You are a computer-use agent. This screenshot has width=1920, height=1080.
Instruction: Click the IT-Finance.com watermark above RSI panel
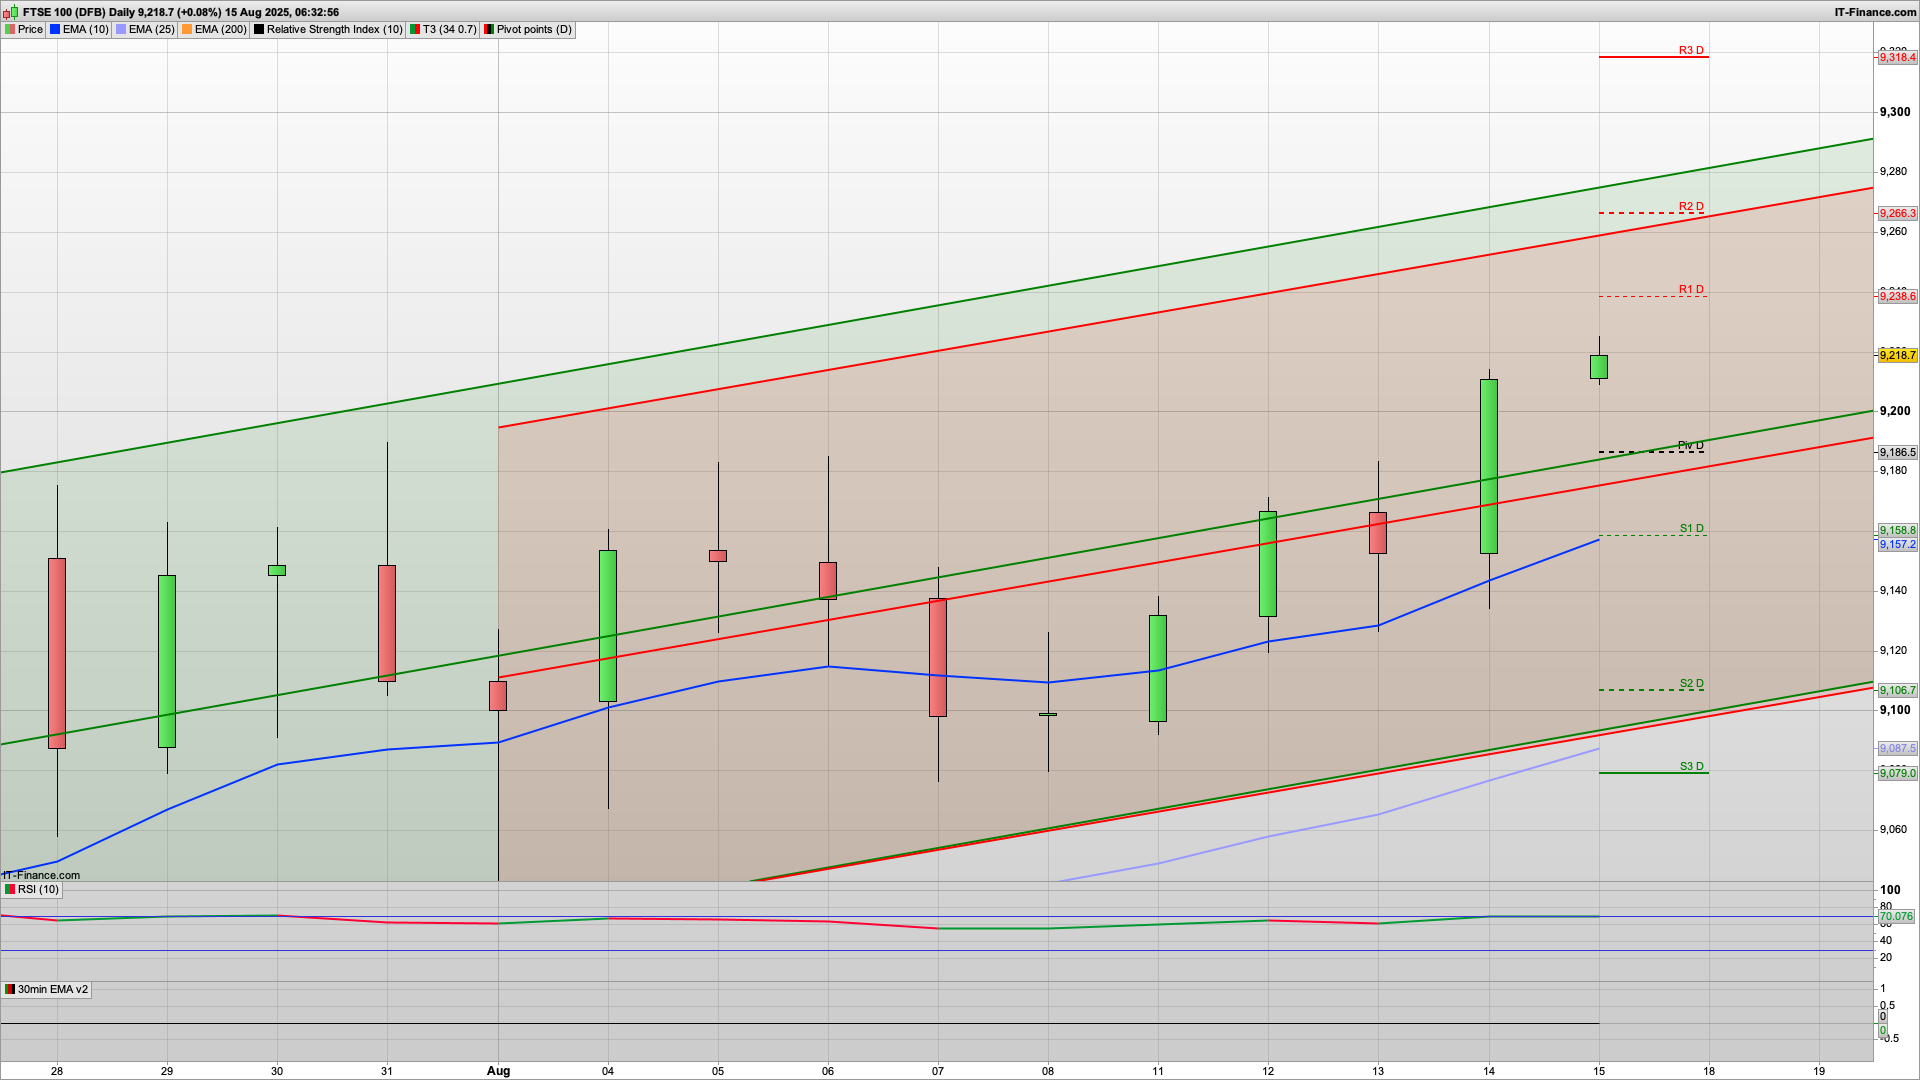(41, 876)
